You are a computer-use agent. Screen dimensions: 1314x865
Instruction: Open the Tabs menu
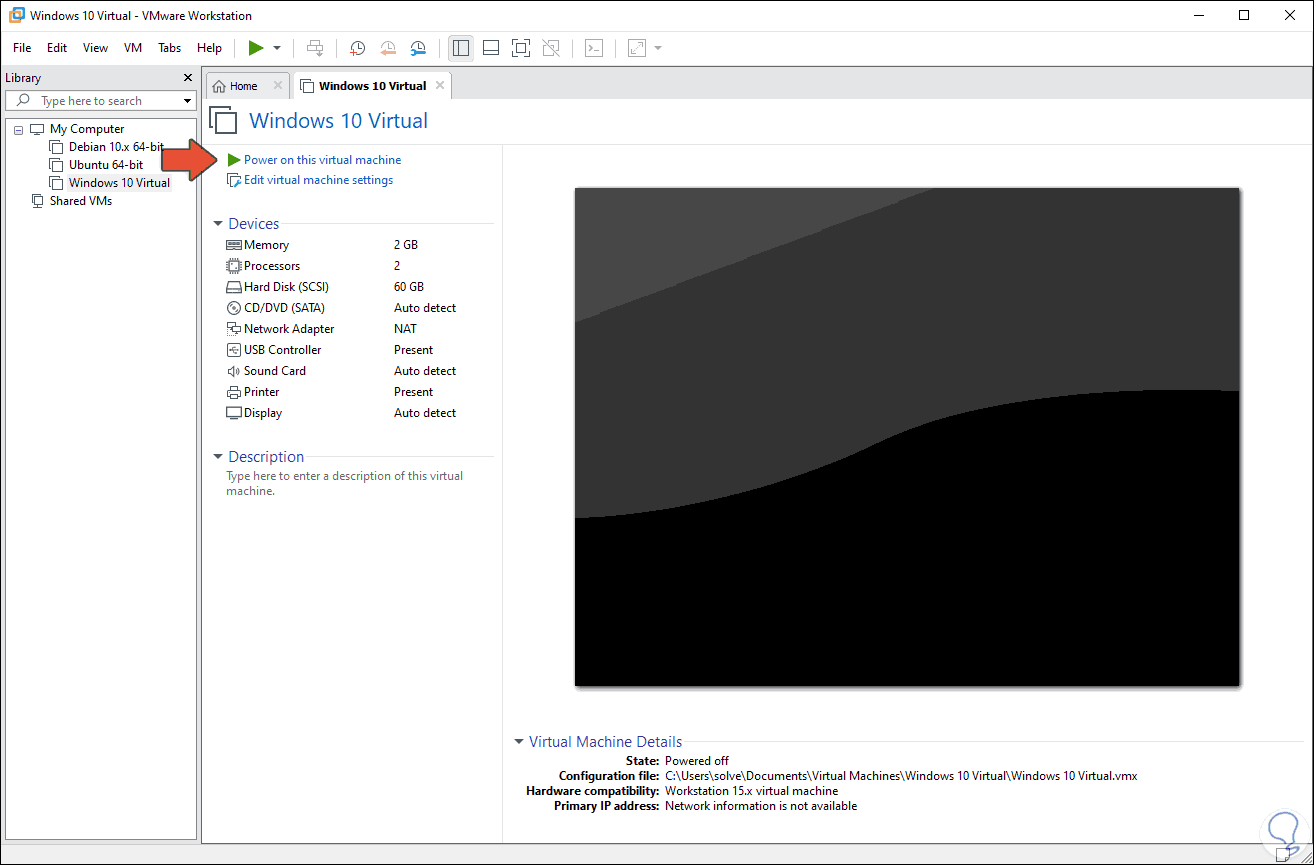[170, 48]
